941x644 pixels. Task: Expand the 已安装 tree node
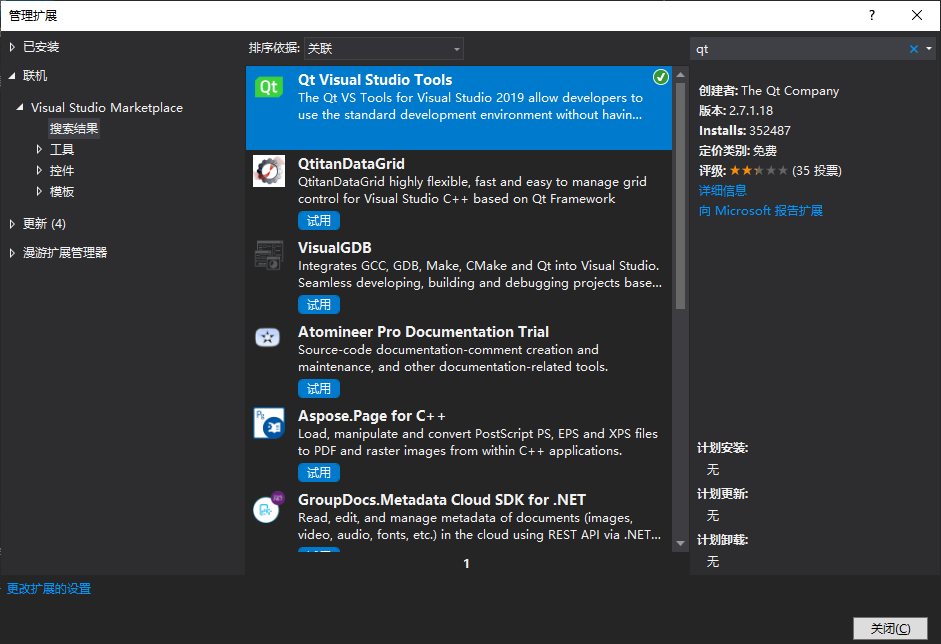click(12, 47)
